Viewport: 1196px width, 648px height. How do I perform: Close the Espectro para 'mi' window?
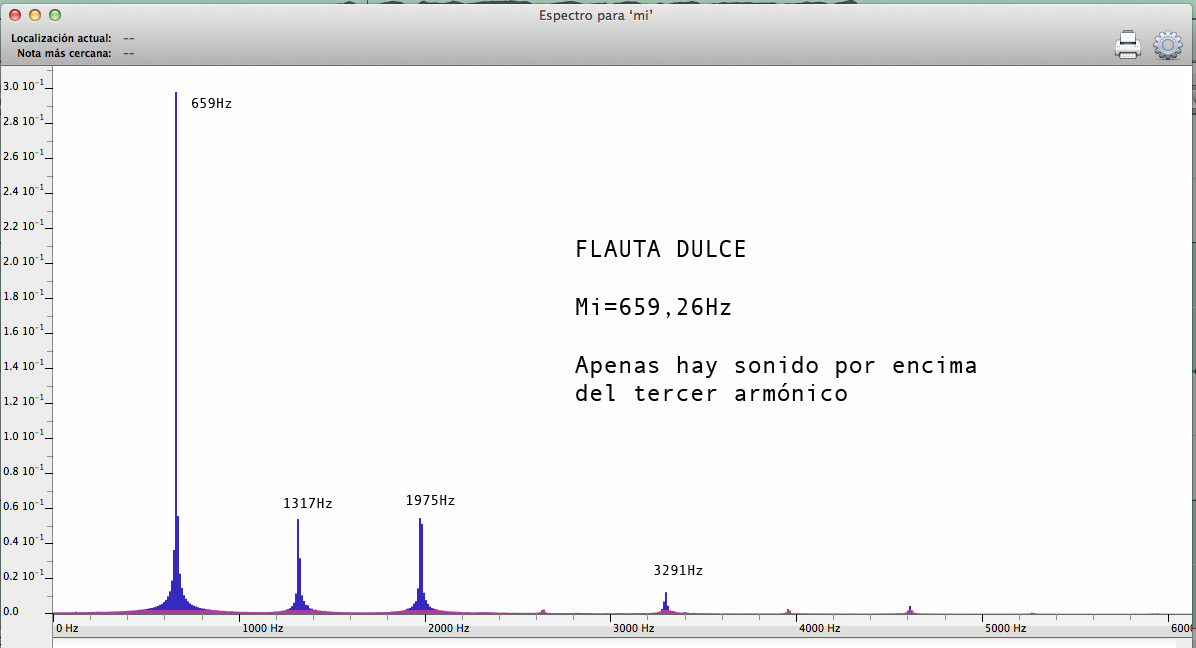tap(13, 15)
